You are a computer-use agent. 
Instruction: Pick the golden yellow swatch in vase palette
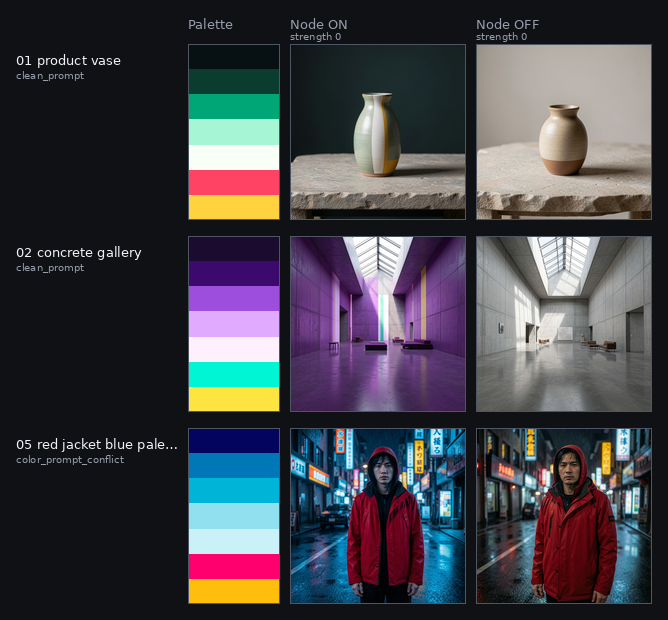coord(234,207)
